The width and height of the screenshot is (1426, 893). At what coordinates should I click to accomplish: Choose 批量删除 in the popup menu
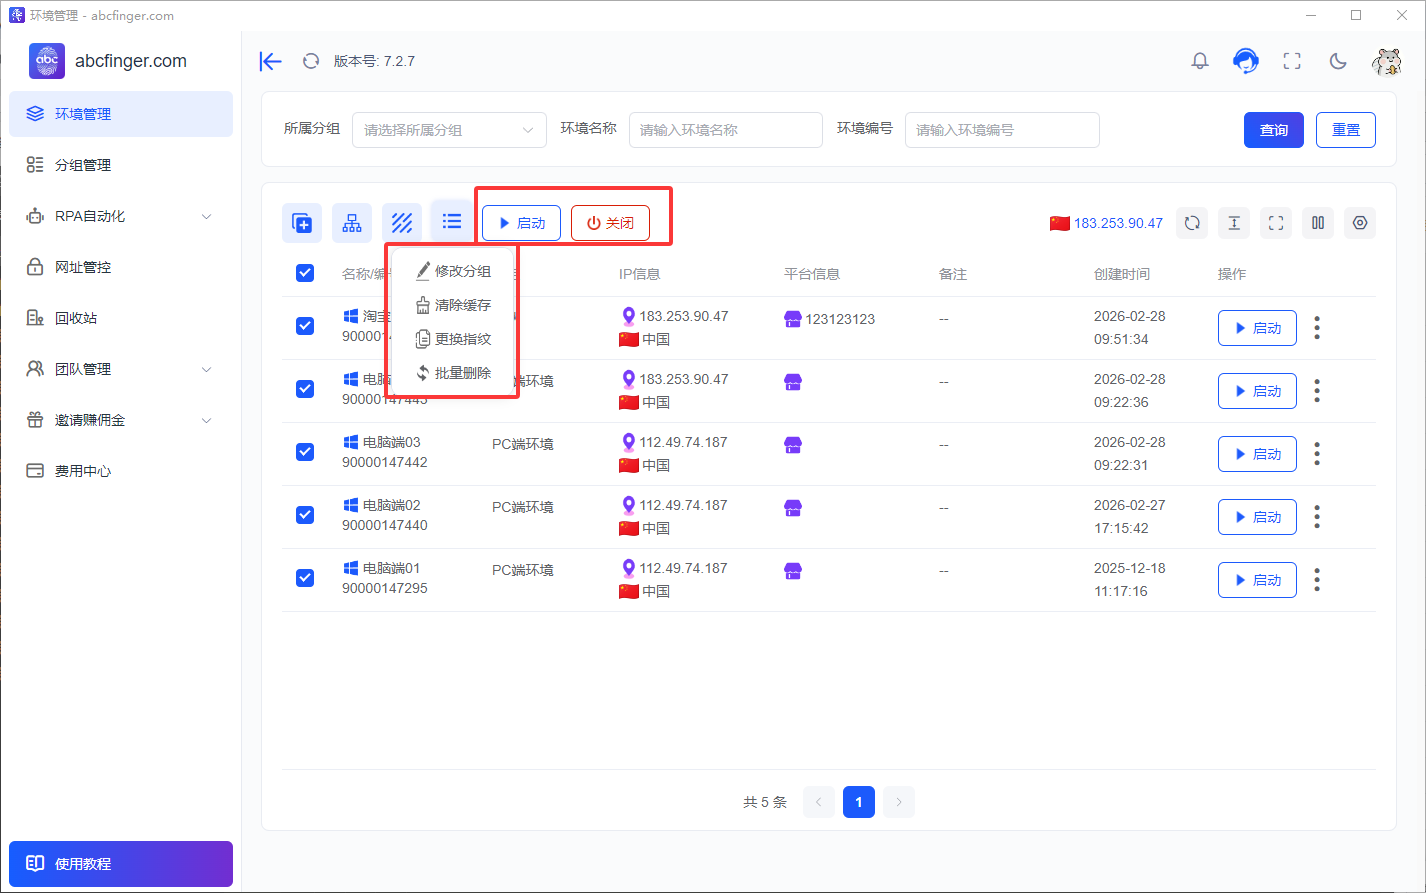click(x=453, y=373)
